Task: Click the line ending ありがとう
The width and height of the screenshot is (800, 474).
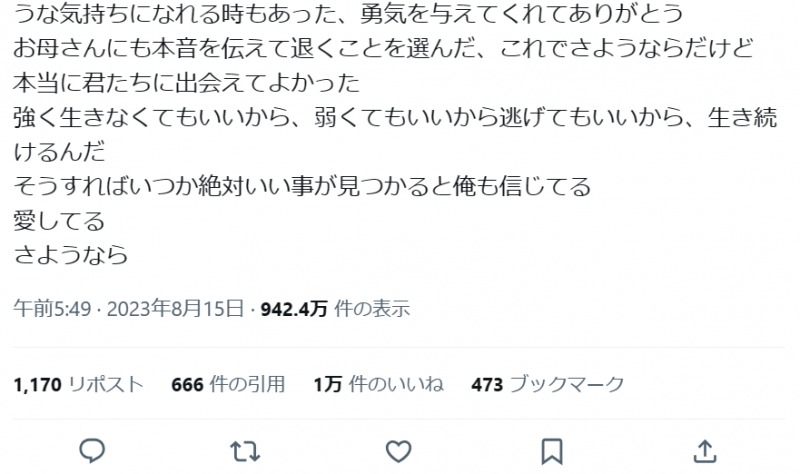Action: pos(348,13)
